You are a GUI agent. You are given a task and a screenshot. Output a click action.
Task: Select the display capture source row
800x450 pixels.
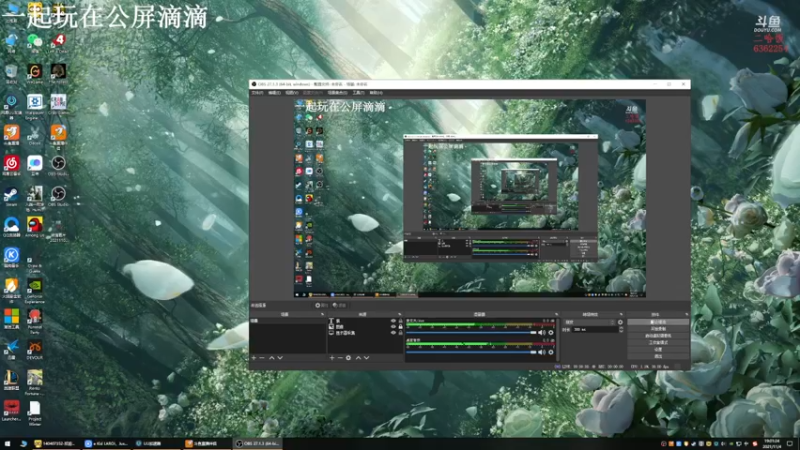click(x=365, y=333)
